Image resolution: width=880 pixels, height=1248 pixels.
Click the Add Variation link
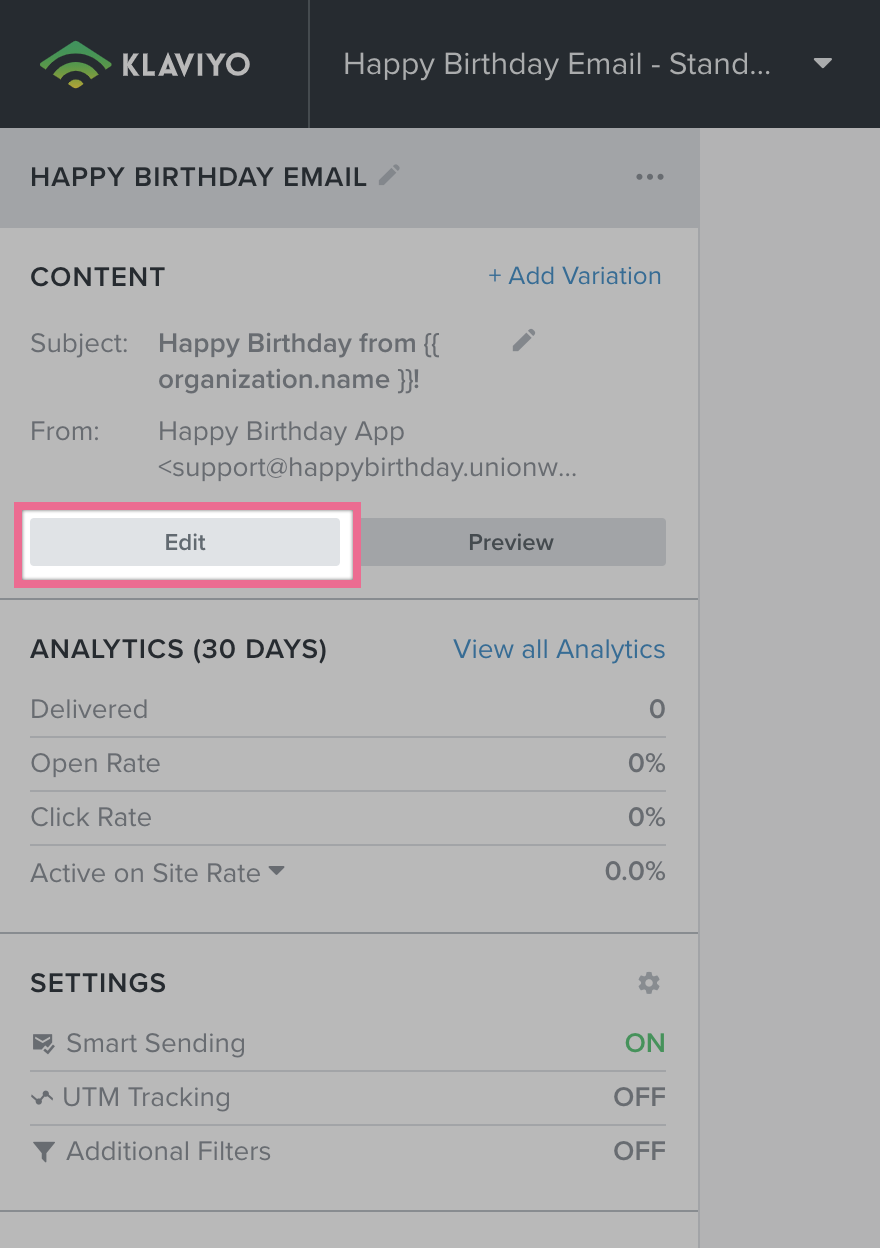[x=574, y=276]
